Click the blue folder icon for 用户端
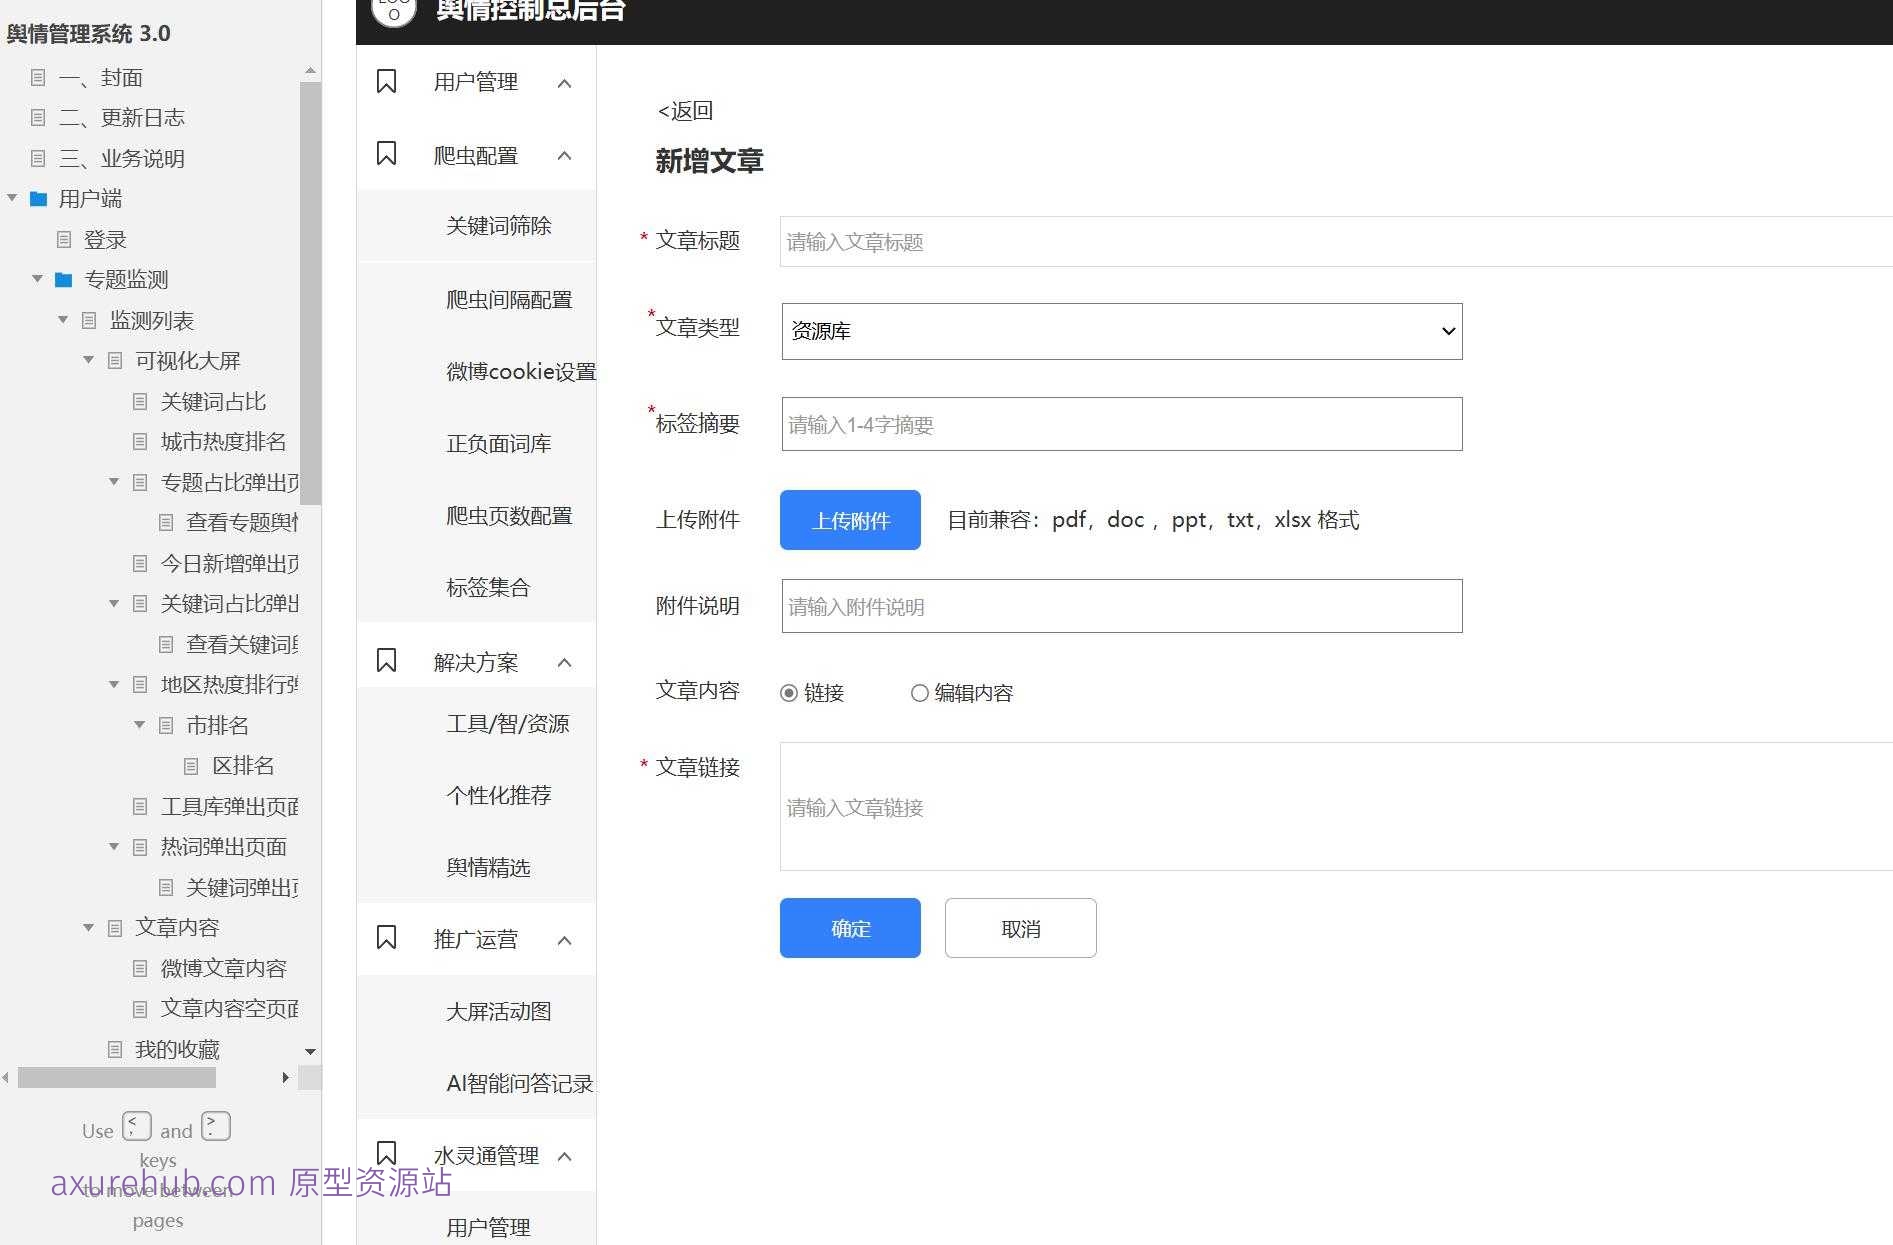This screenshot has height=1245, width=1893. (x=39, y=199)
